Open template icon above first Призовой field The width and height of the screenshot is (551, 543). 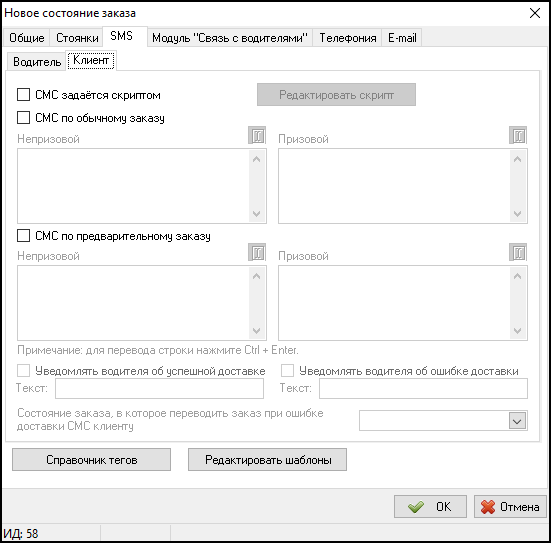pos(518,136)
